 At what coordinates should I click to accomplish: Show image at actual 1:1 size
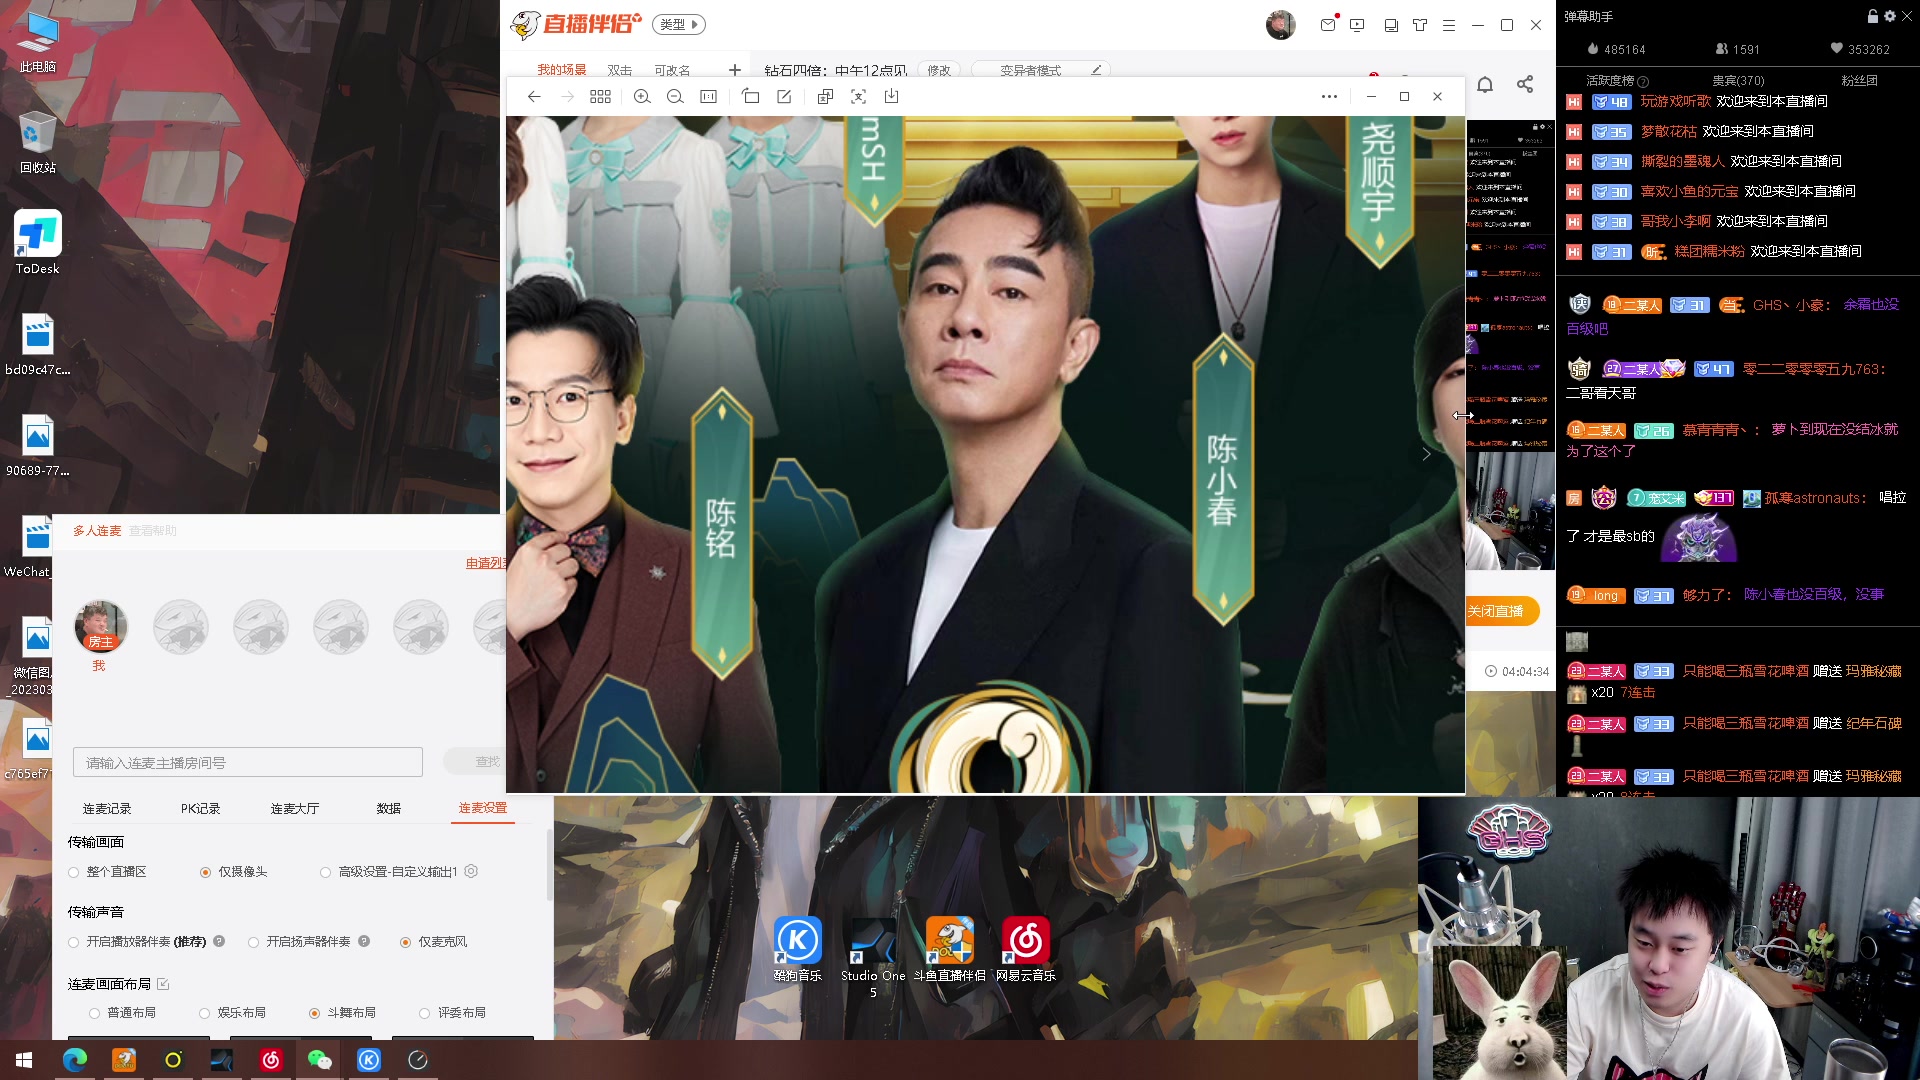point(708,97)
